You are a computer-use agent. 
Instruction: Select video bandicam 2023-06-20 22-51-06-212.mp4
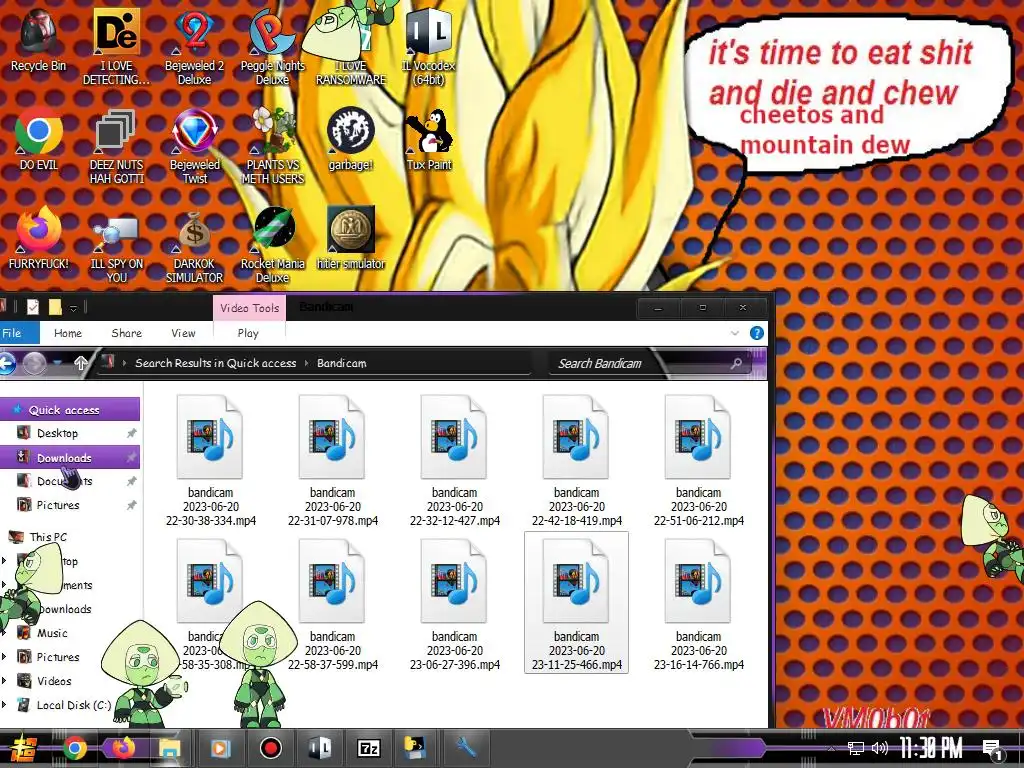698,460
